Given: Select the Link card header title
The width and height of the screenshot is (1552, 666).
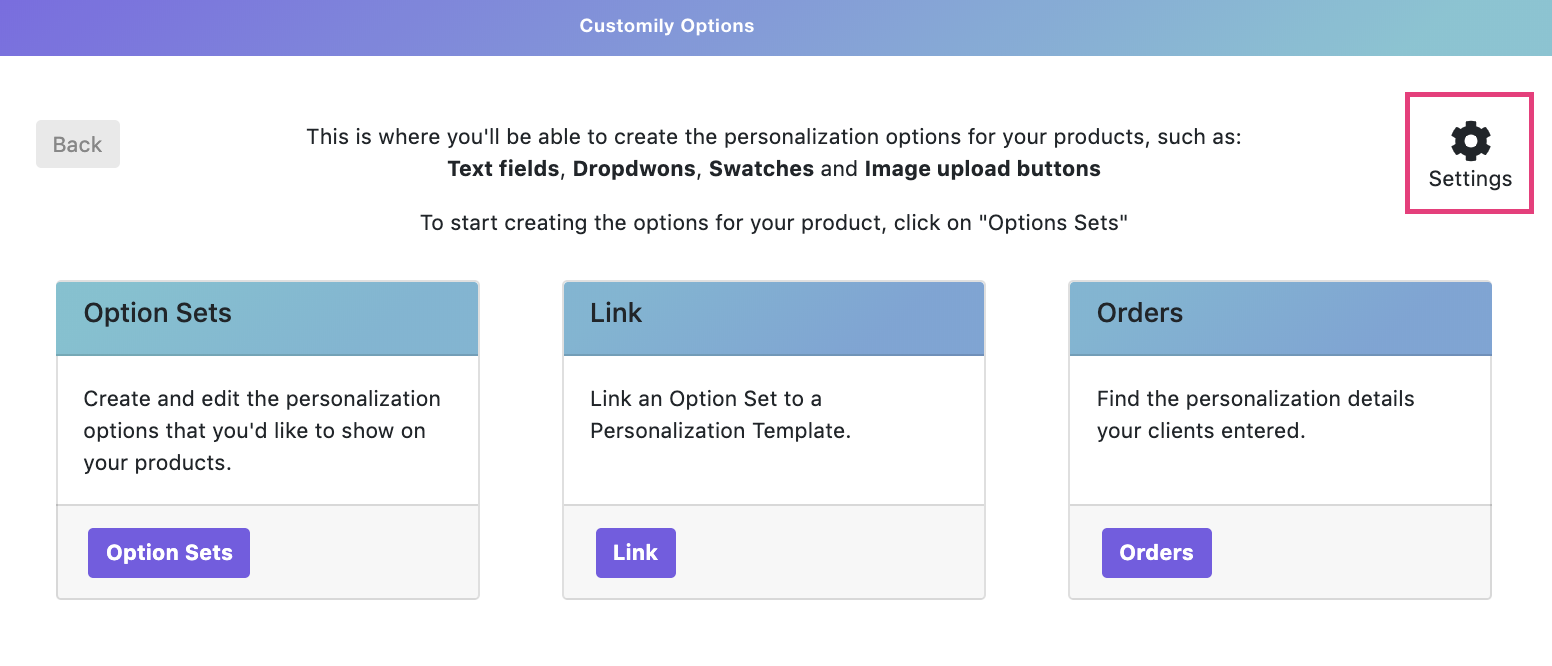Looking at the screenshot, I should (x=616, y=313).
